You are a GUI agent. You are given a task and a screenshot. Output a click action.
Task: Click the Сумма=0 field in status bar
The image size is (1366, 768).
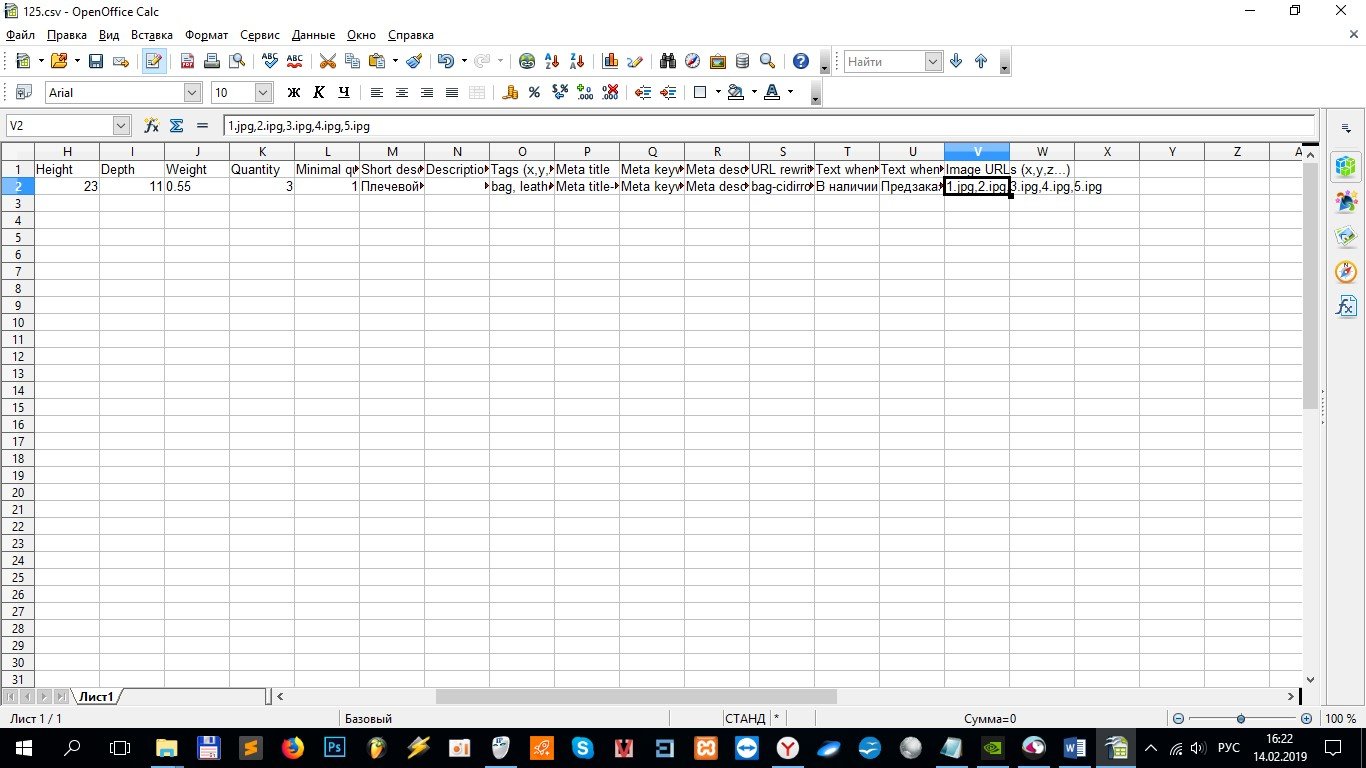pyautogui.click(x=990, y=718)
